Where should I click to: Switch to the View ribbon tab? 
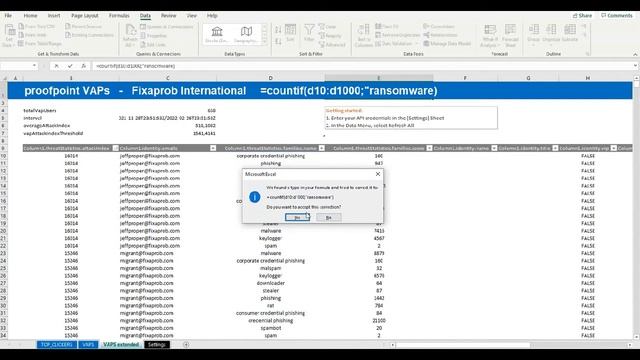point(191,16)
